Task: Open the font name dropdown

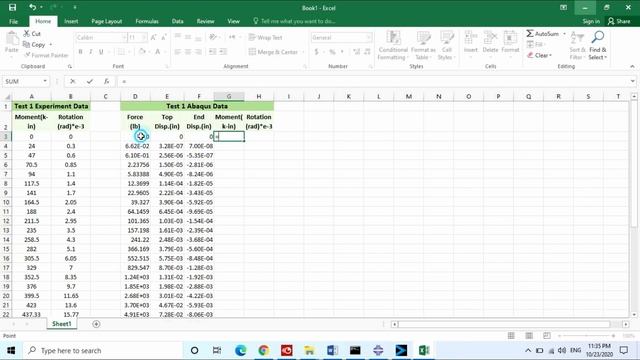Action: click(x=124, y=37)
